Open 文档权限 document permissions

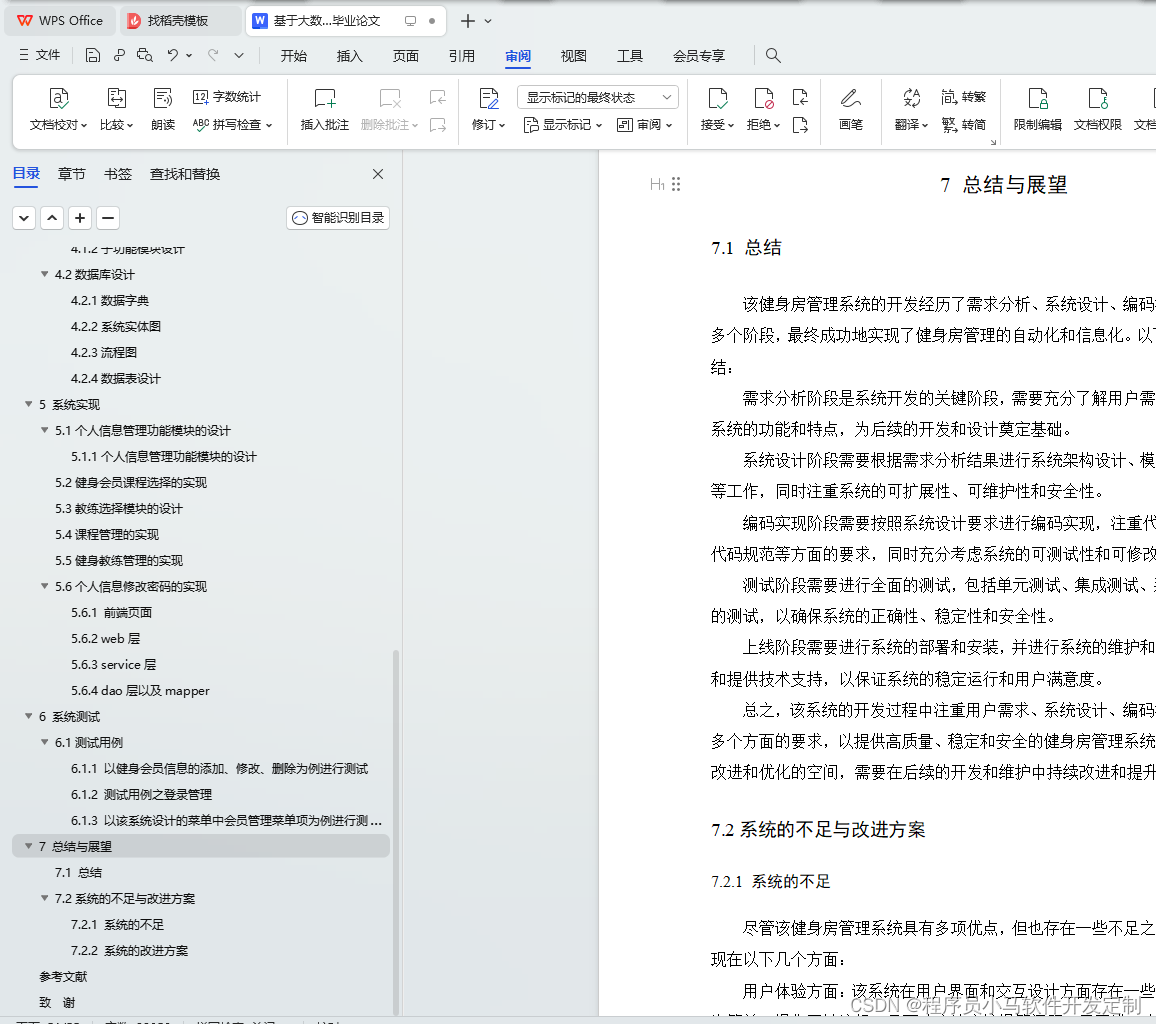(1097, 109)
